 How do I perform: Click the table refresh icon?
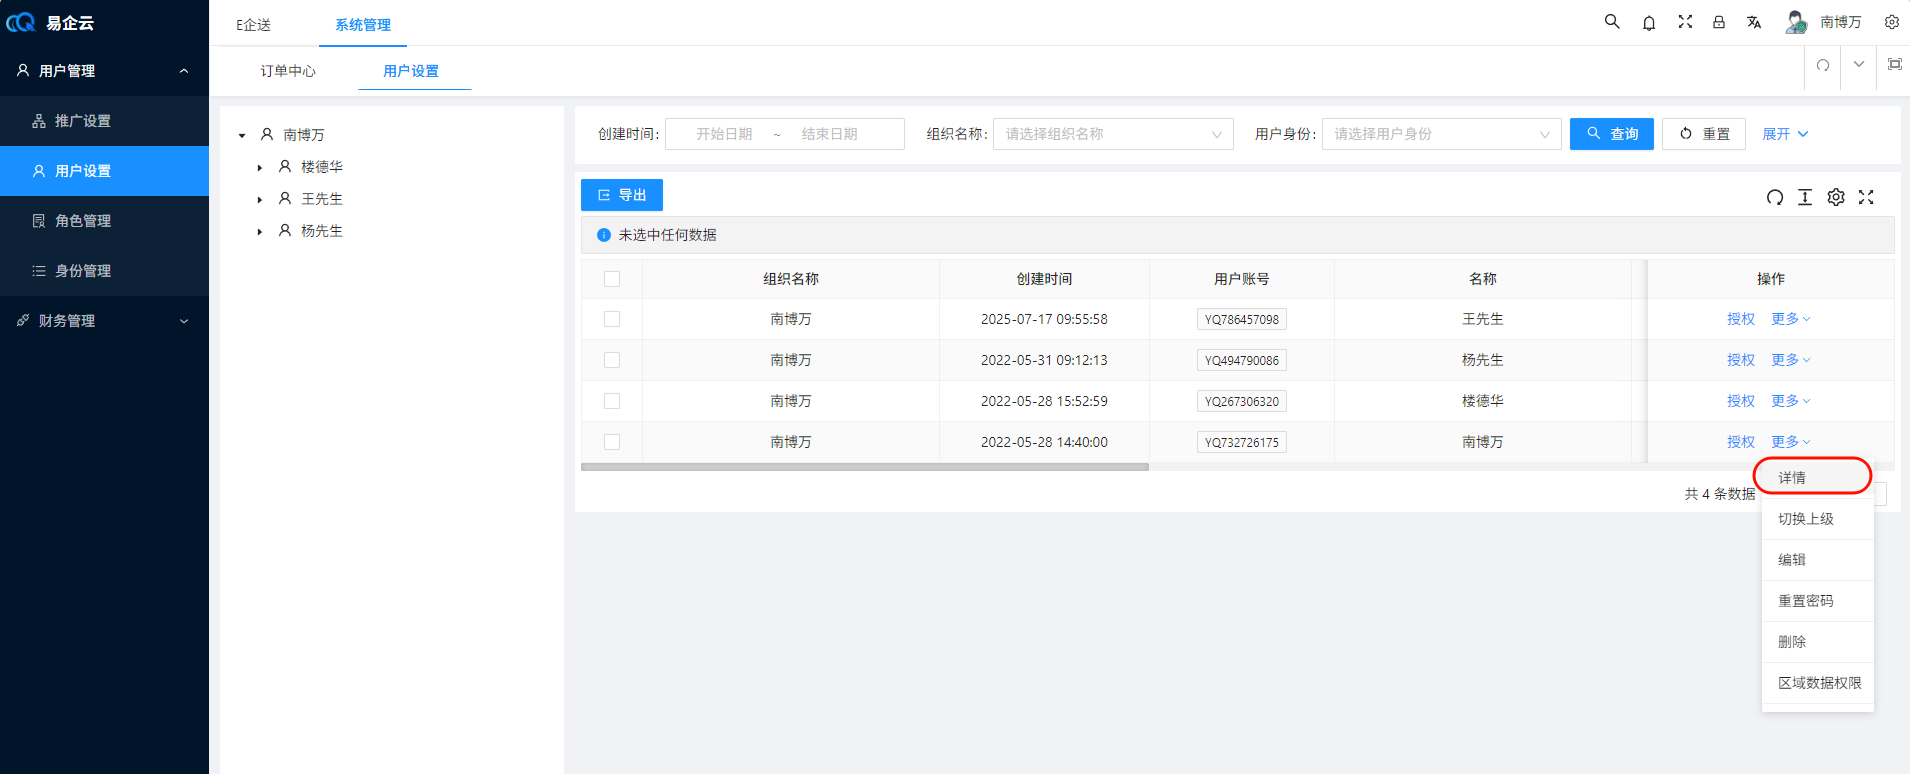point(1775,197)
